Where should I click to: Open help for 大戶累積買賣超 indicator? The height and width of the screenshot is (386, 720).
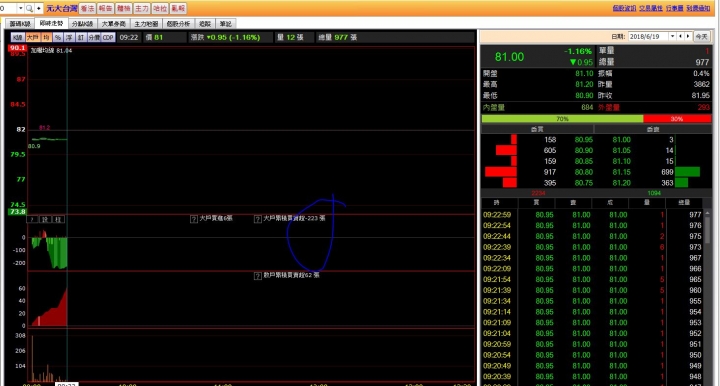(x=258, y=219)
